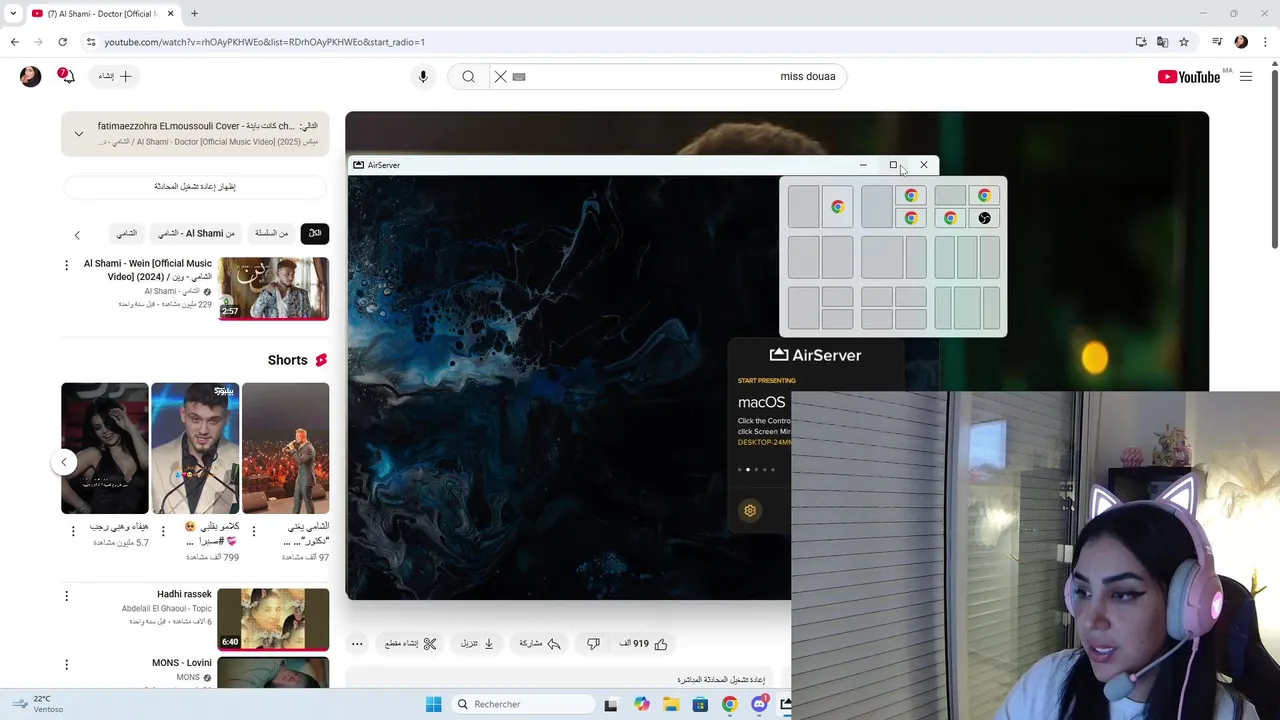Open the YouTube account avatar menu
1280x720 pixels.
point(30,76)
